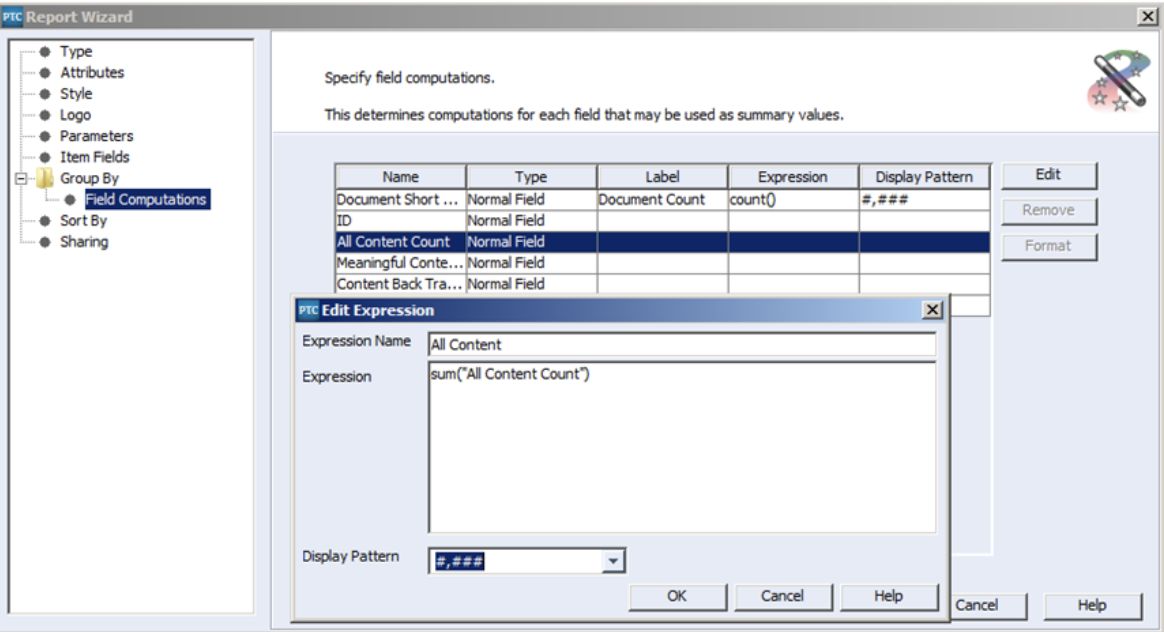The width and height of the screenshot is (1164, 632).
Task: Select the Logo step
Action: pyautogui.click(x=75, y=115)
